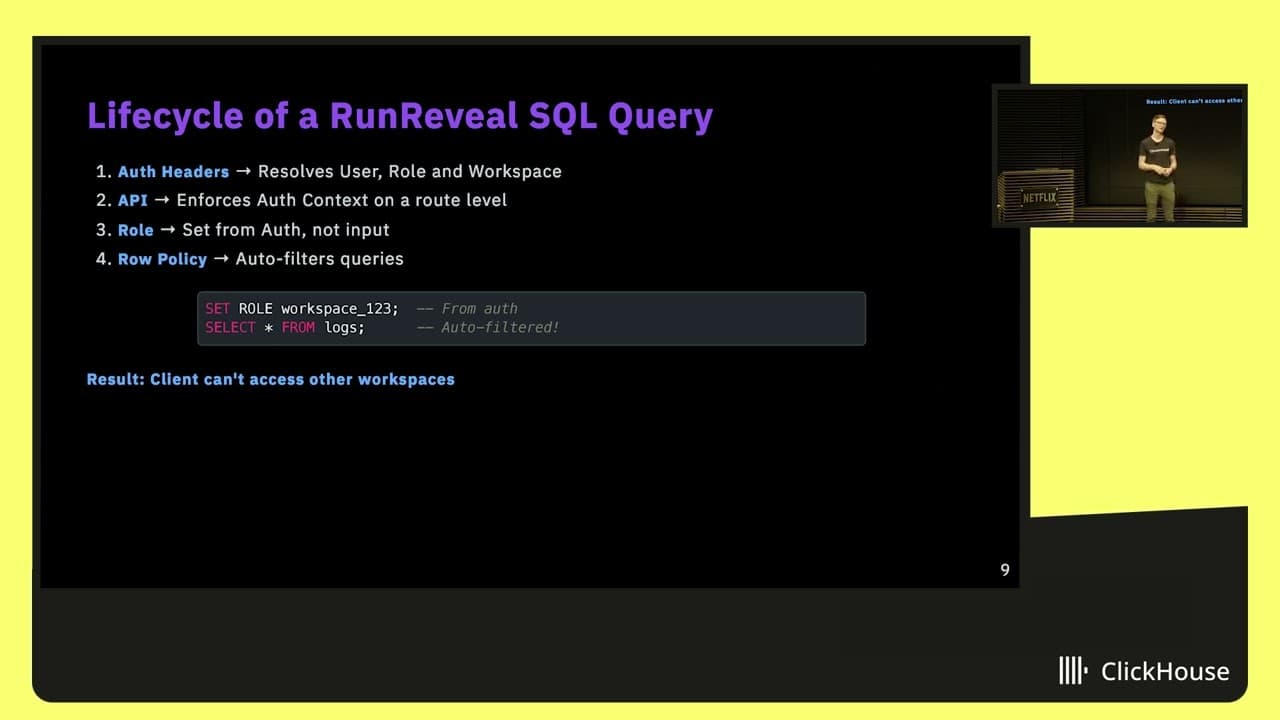Select the 'API' blue label

pyautogui.click(x=132, y=200)
